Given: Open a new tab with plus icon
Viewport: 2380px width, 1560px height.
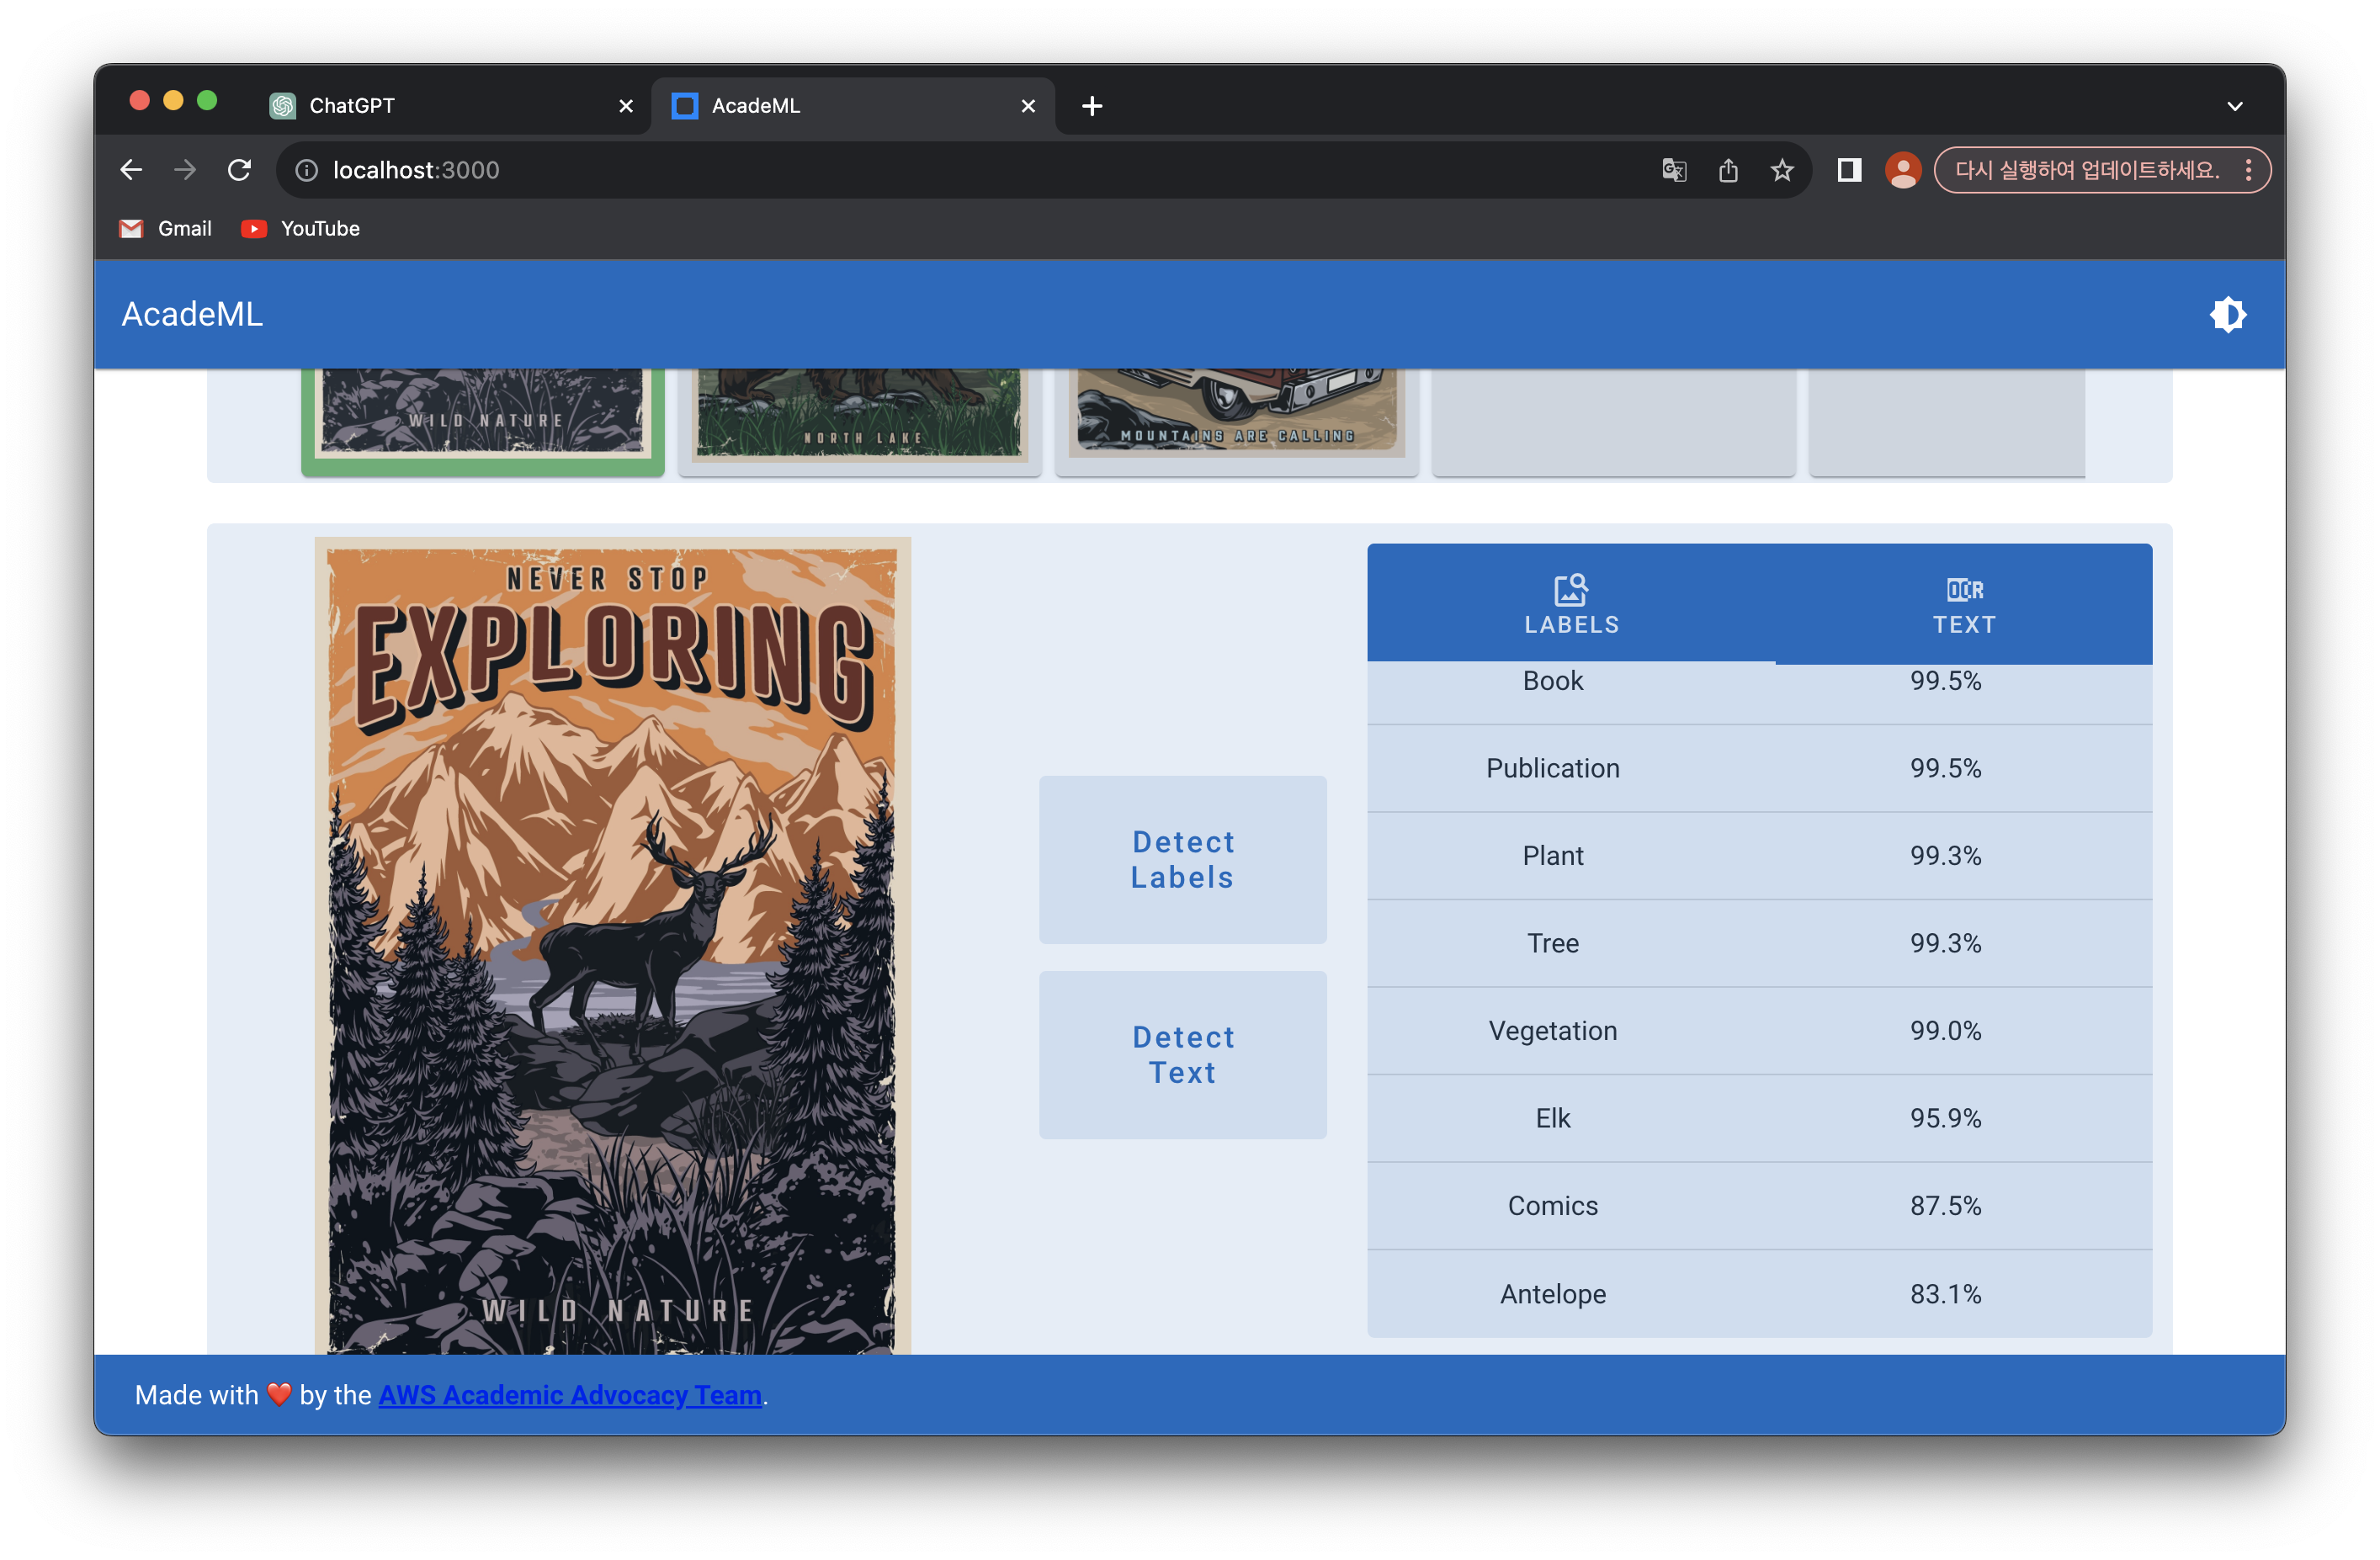Looking at the screenshot, I should (x=1091, y=105).
